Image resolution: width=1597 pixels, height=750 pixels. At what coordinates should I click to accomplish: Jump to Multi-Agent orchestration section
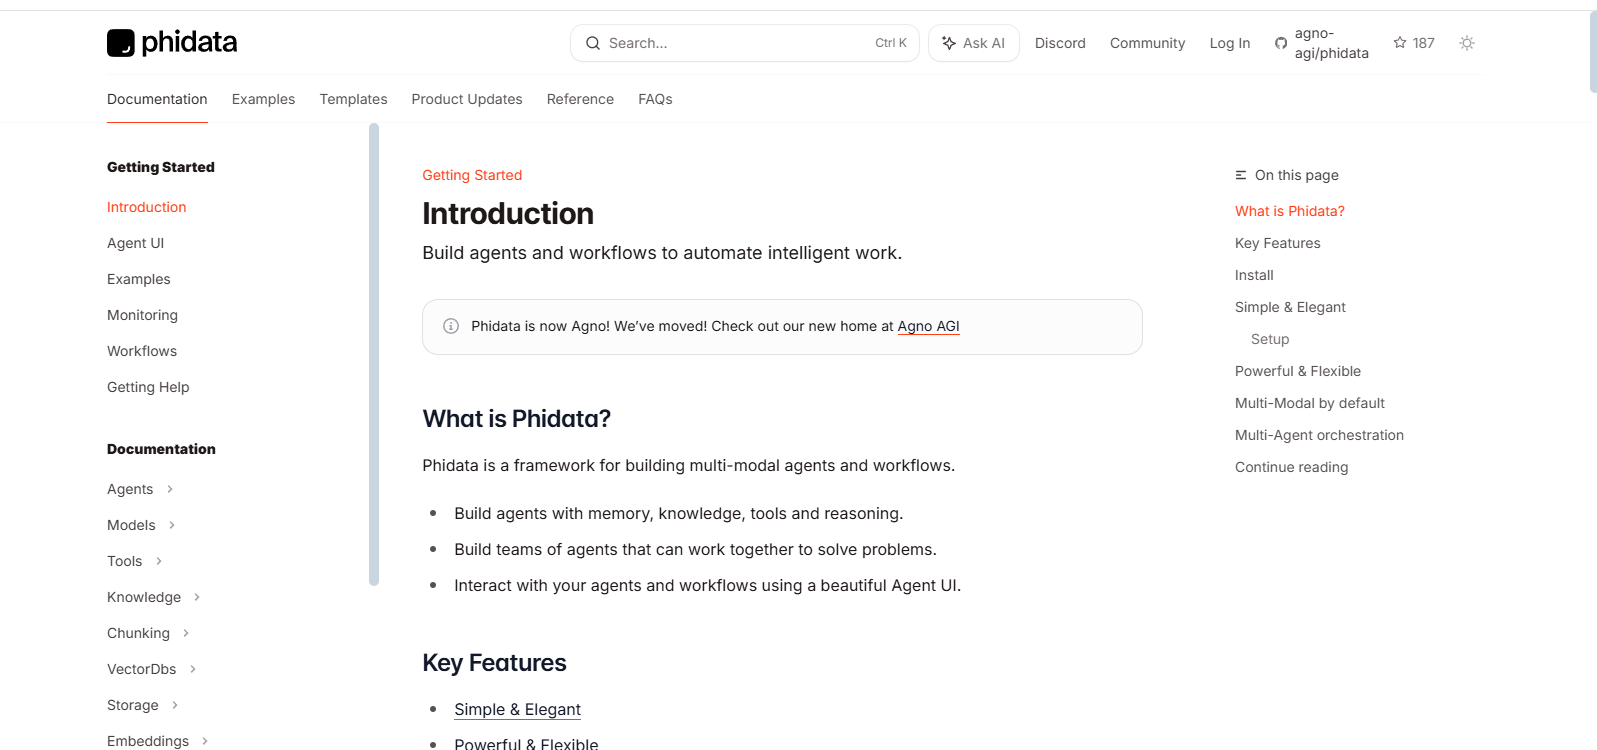click(x=1319, y=435)
